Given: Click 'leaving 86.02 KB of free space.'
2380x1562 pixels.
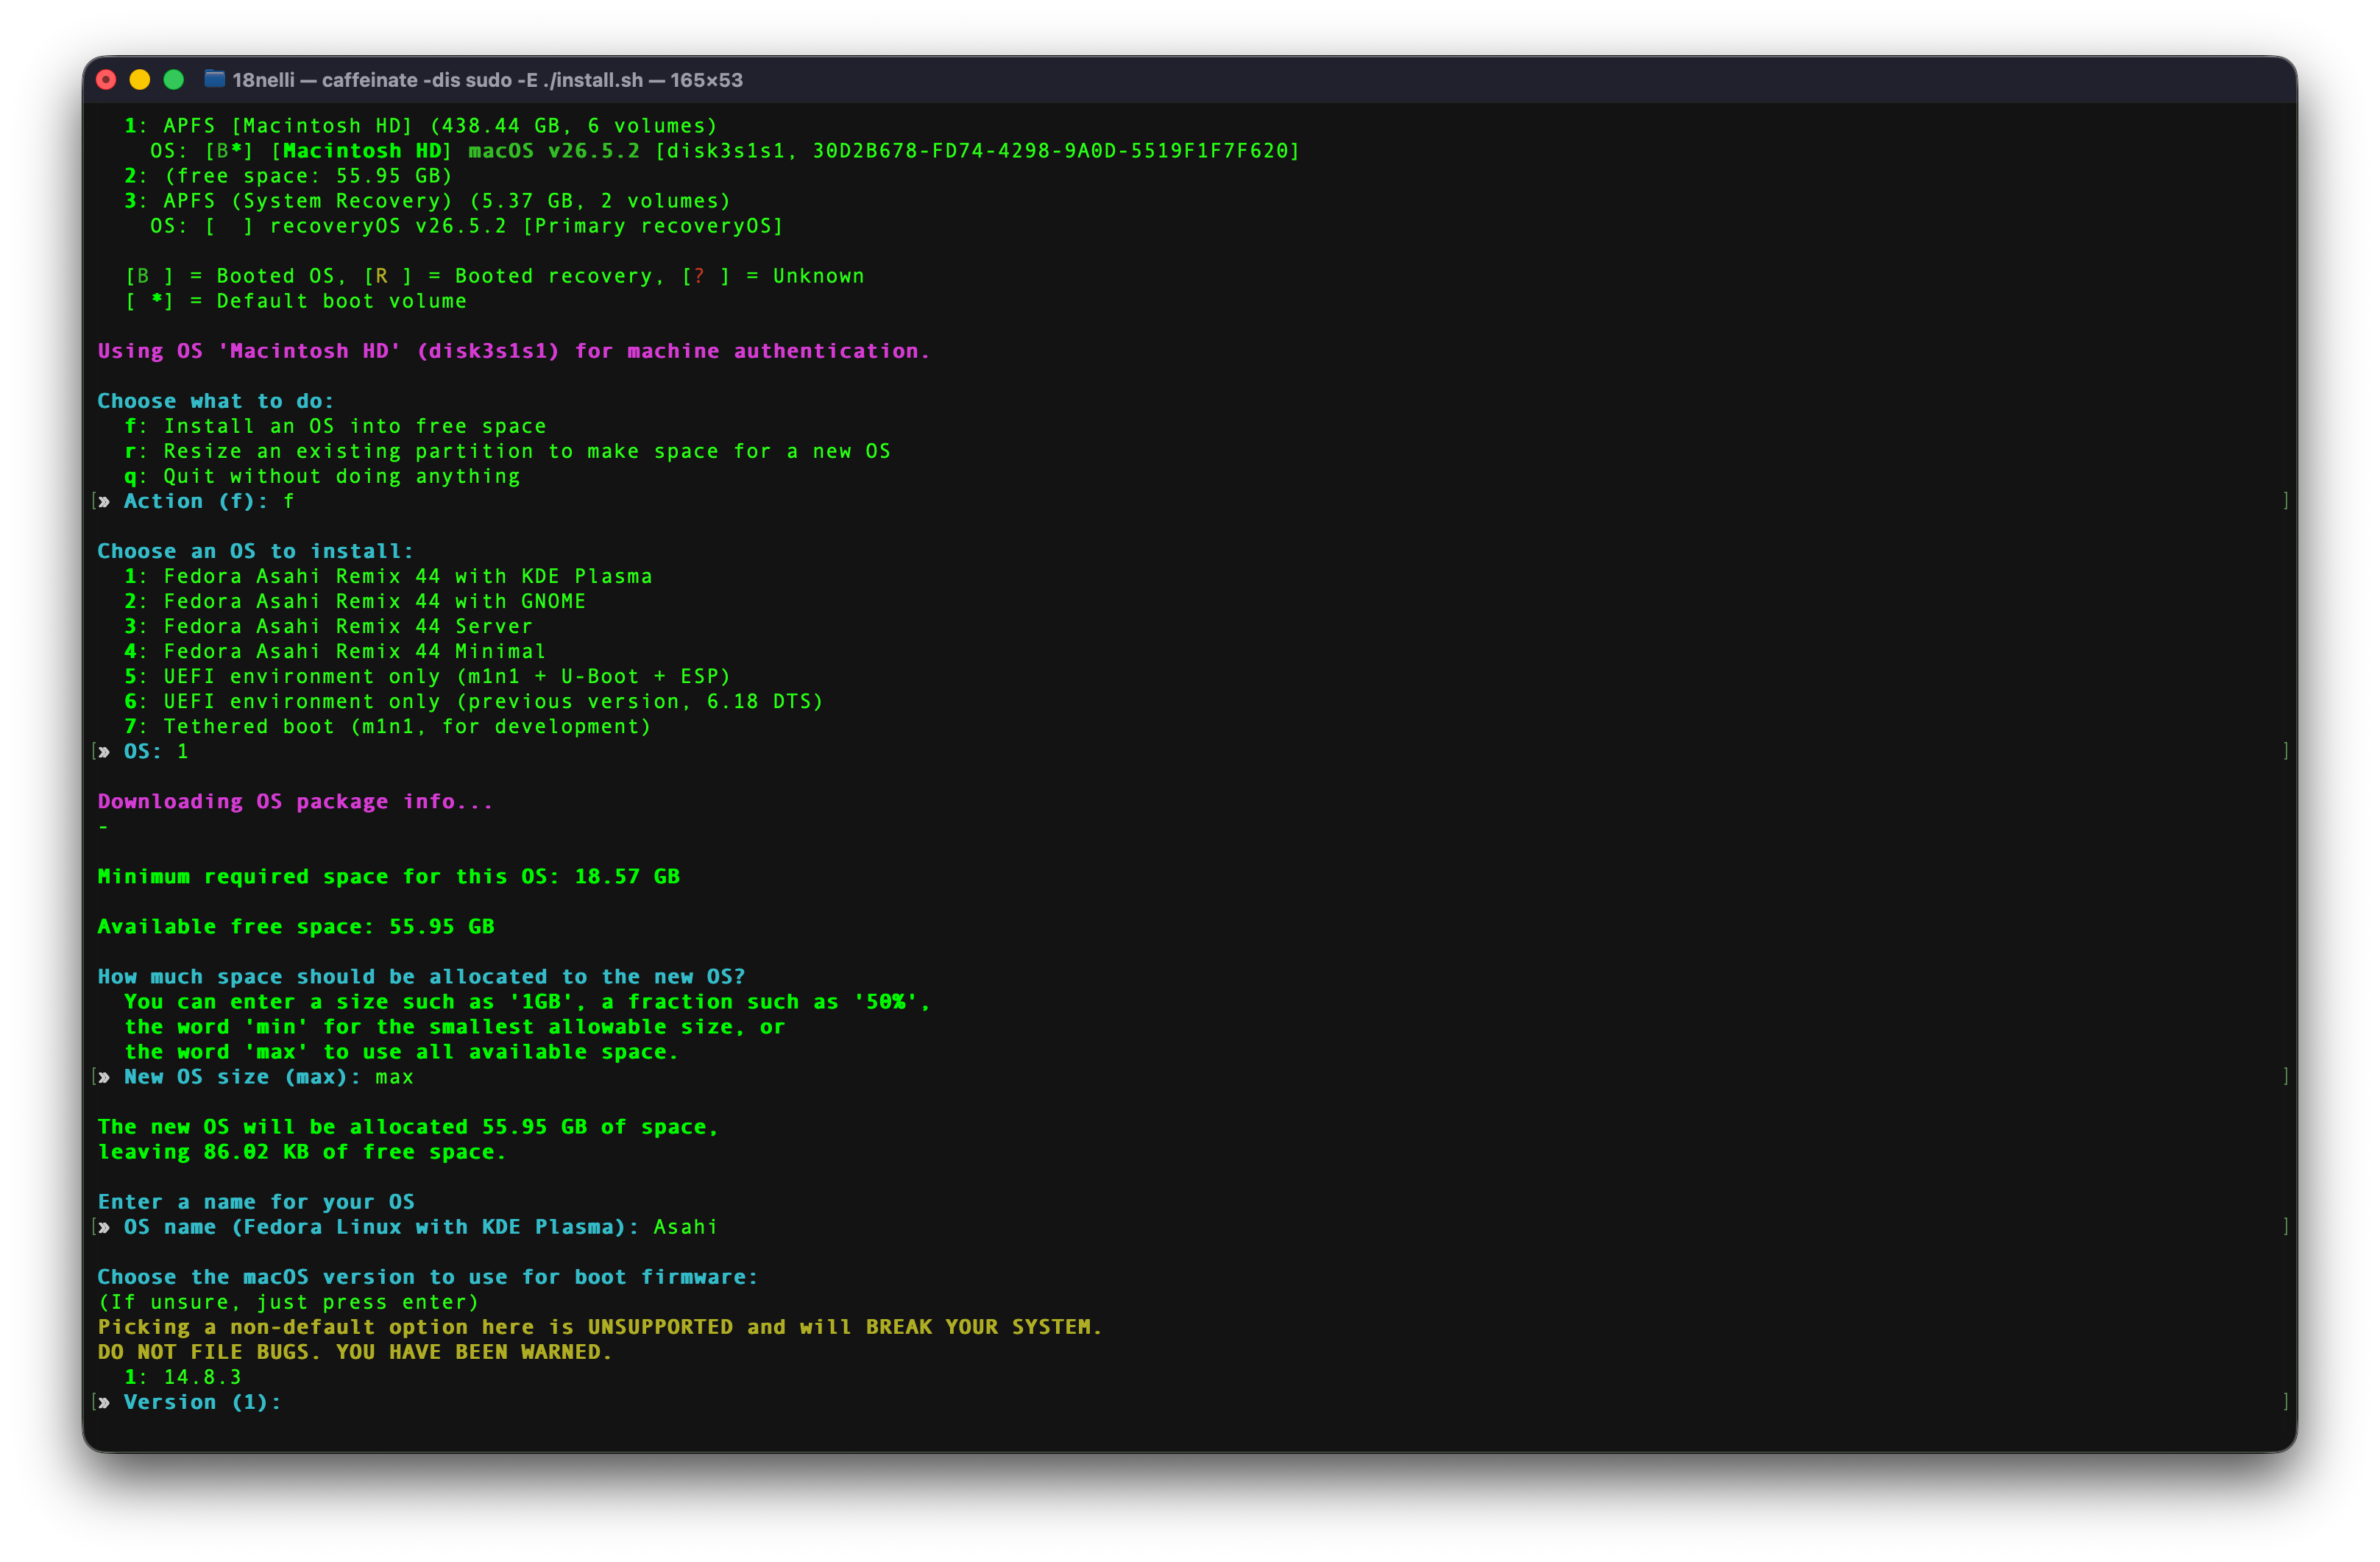Looking at the screenshot, I should tap(302, 1152).
